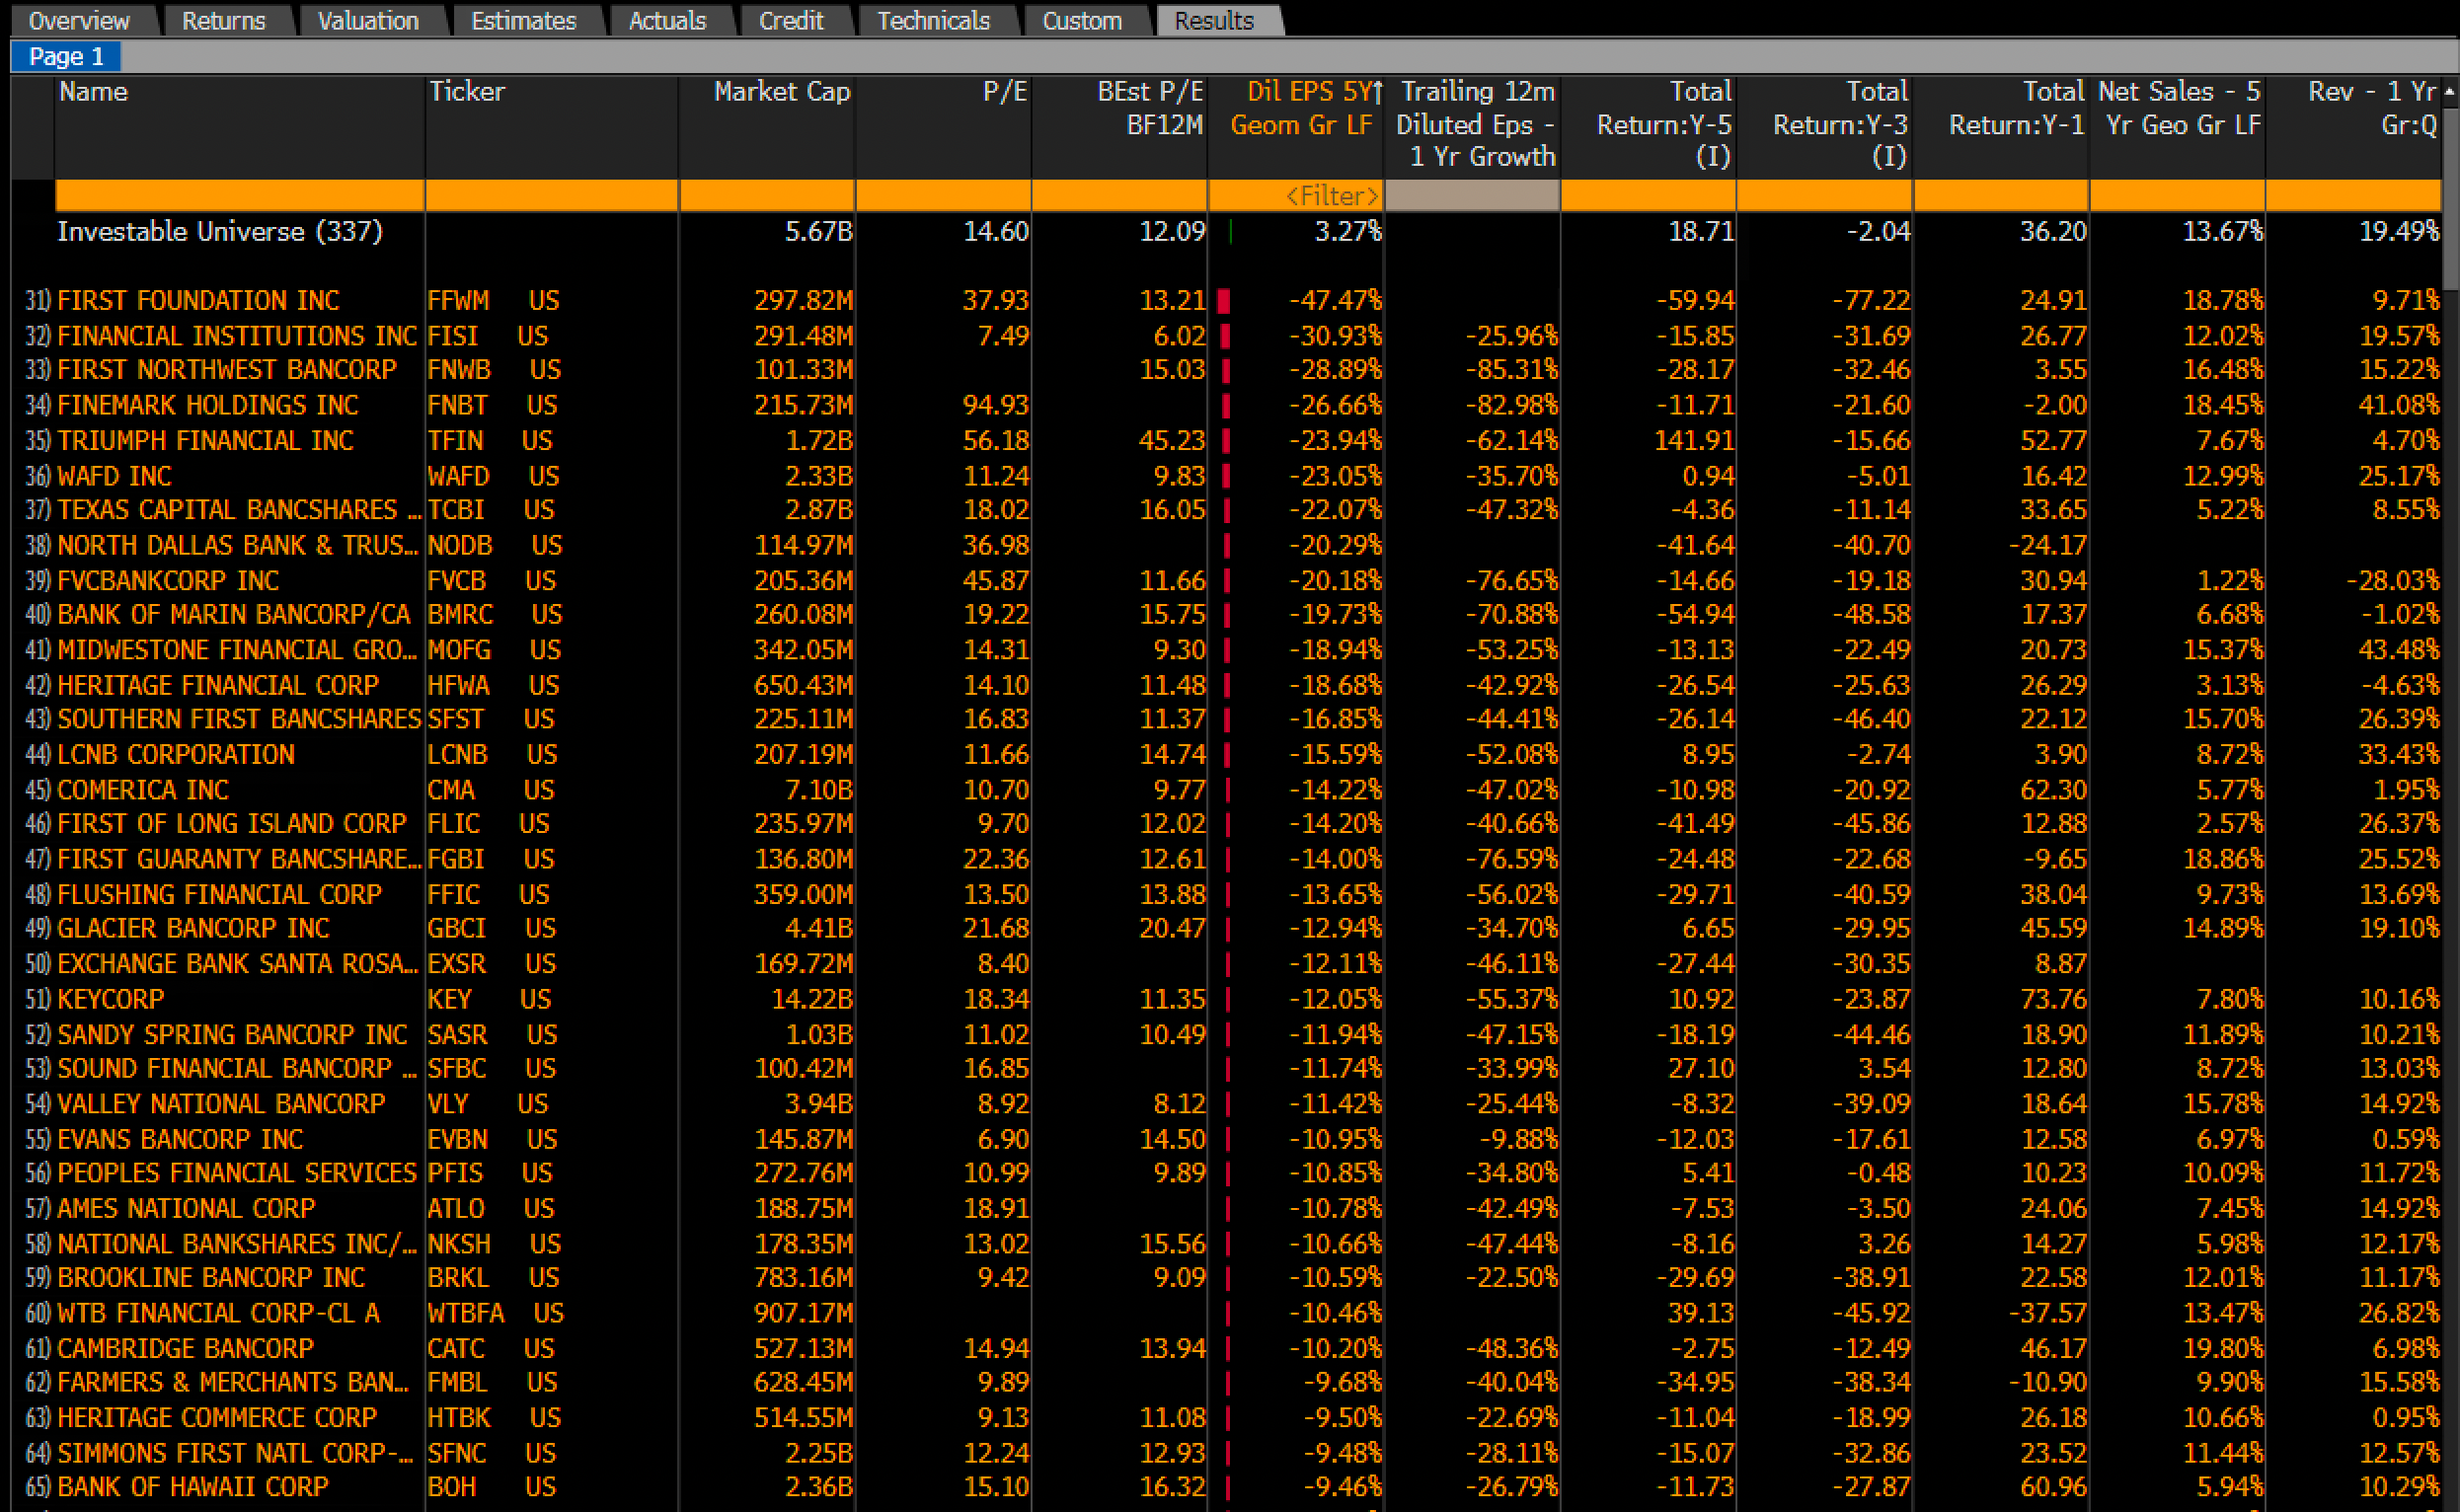The width and height of the screenshot is (2460, 1512).
Task: Sort by Total Return:Y-5 header
Action: tap(1648, 126)
